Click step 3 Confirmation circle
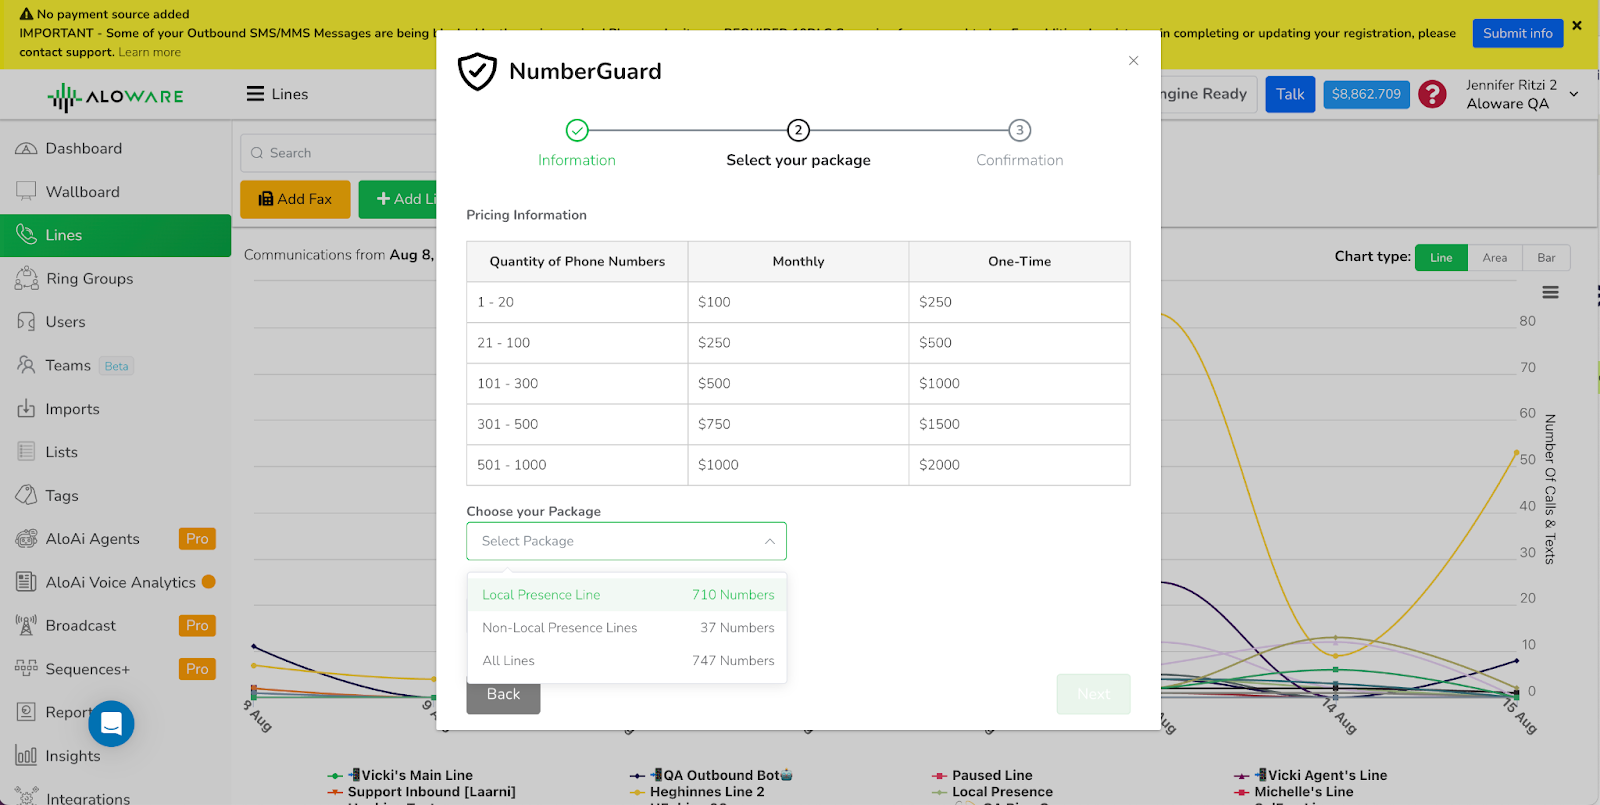1600x805 pixels. (x=1019, y=130)
